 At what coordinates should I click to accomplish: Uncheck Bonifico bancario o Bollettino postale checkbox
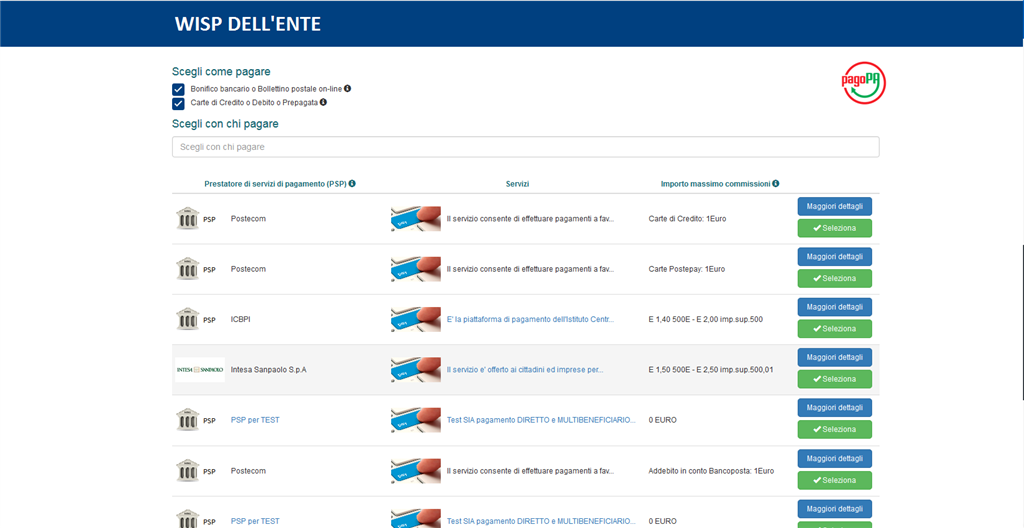179,89
